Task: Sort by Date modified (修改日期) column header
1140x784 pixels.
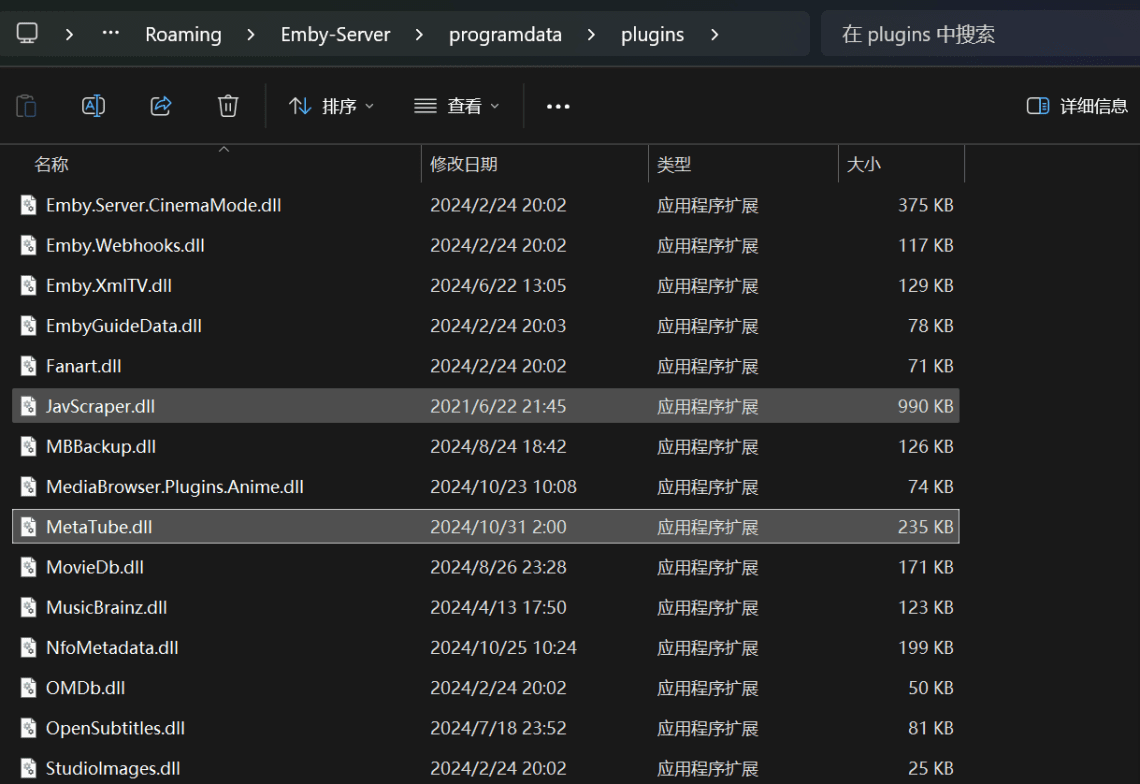Action: pyautogui.click(x=464, y=165)
